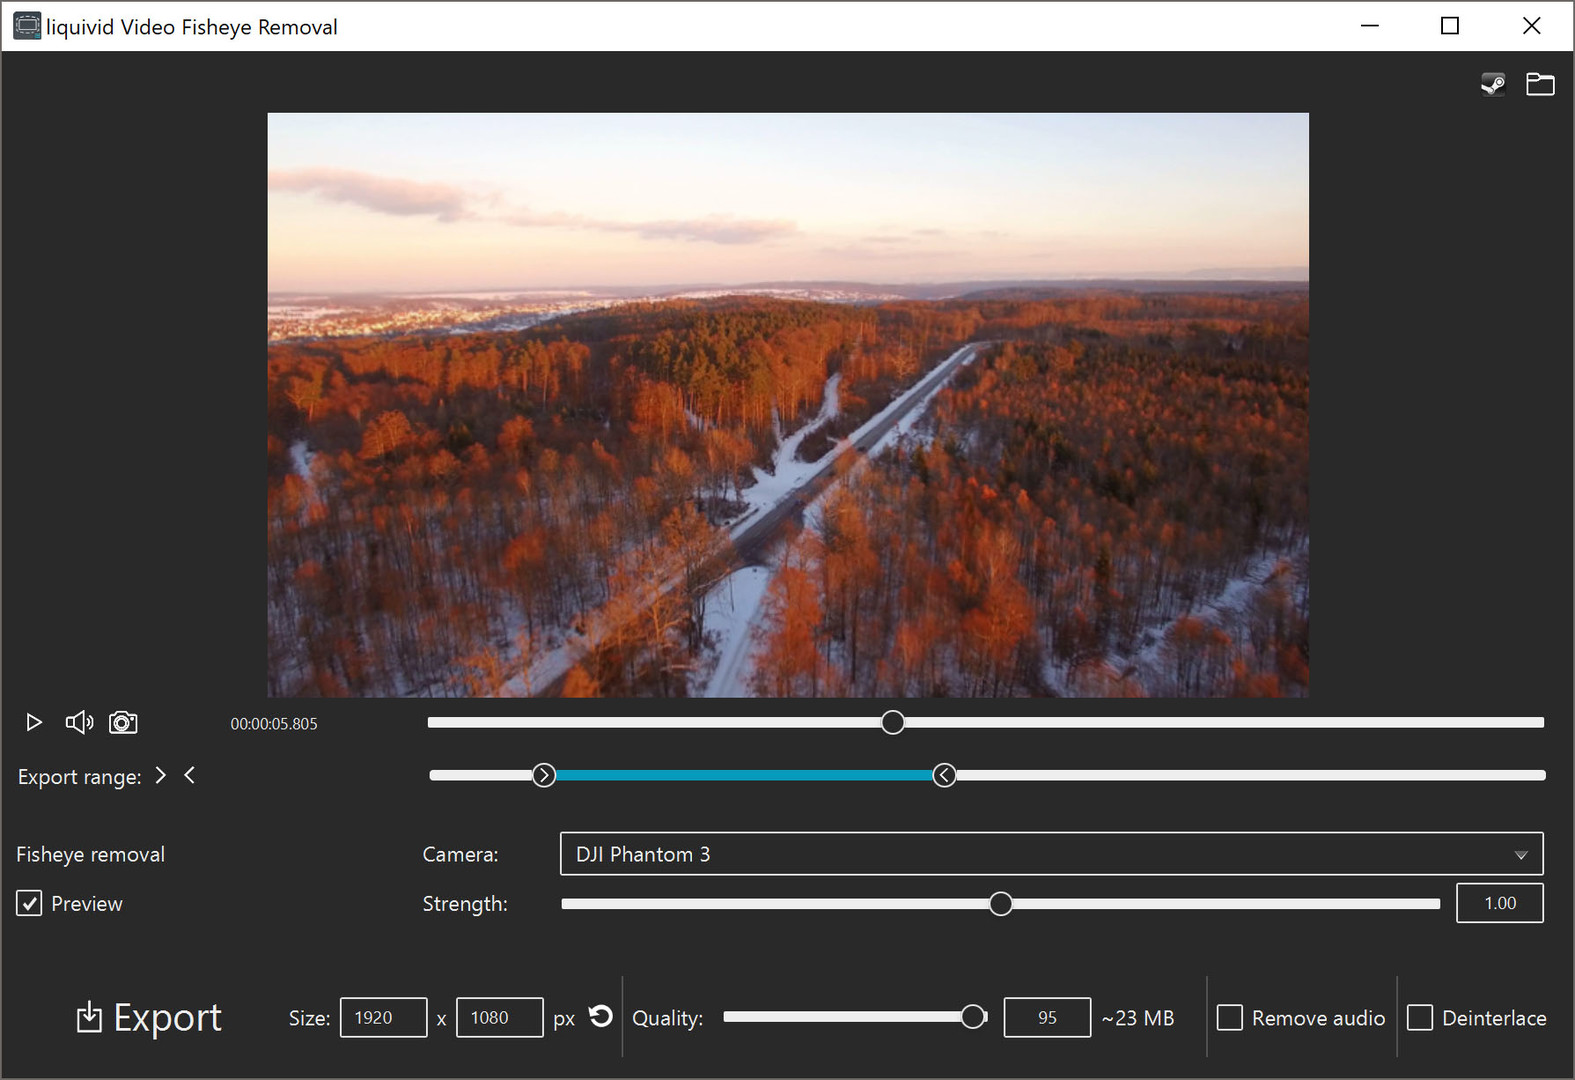Click the export range end marker
Viewport: 1575px width, 1080px height.
pos(944,775)
